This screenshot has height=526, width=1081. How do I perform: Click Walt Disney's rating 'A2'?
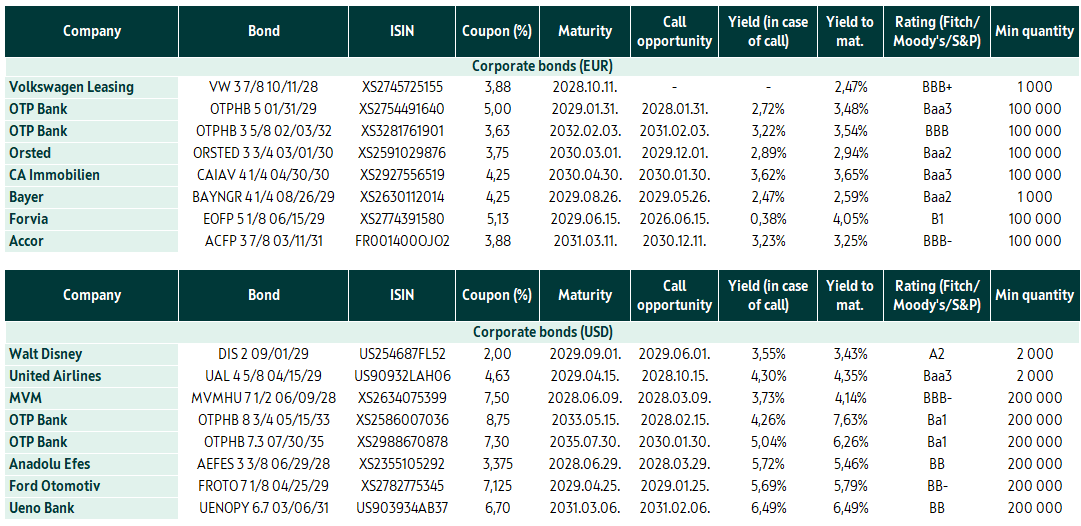click(x=935, y=354)
